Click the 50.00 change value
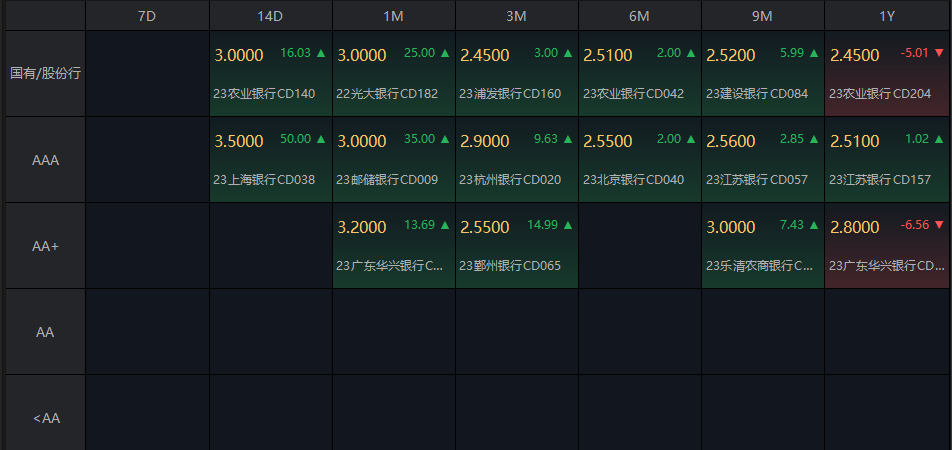 click(295, 139)
